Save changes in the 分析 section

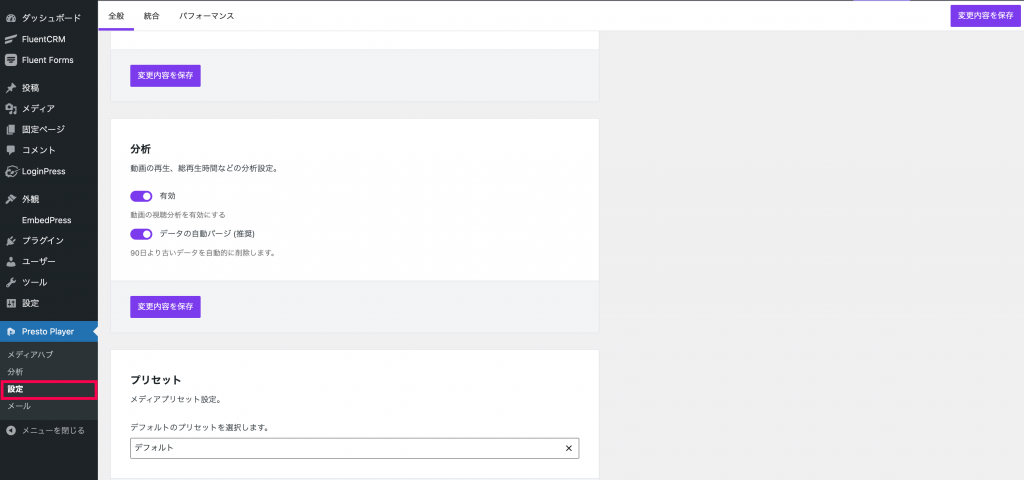click(x=165, y=307)
